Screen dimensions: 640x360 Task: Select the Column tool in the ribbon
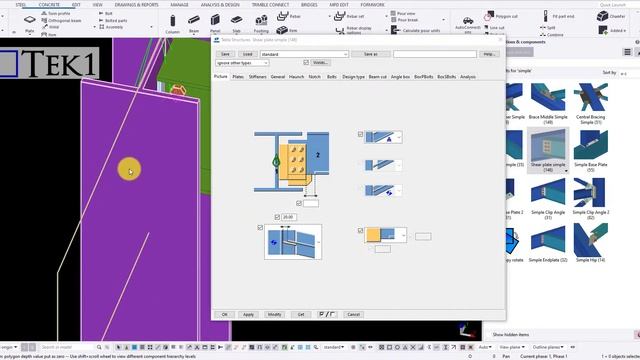click(172, 23)
